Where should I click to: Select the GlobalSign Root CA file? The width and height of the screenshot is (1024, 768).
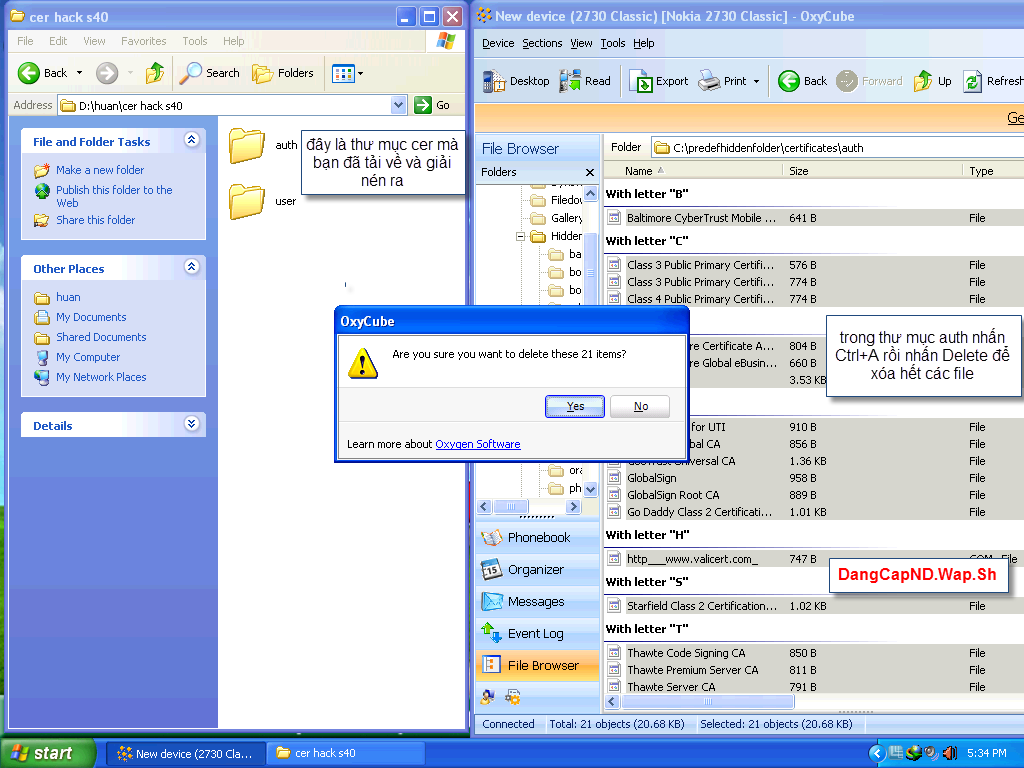point(814,495)
